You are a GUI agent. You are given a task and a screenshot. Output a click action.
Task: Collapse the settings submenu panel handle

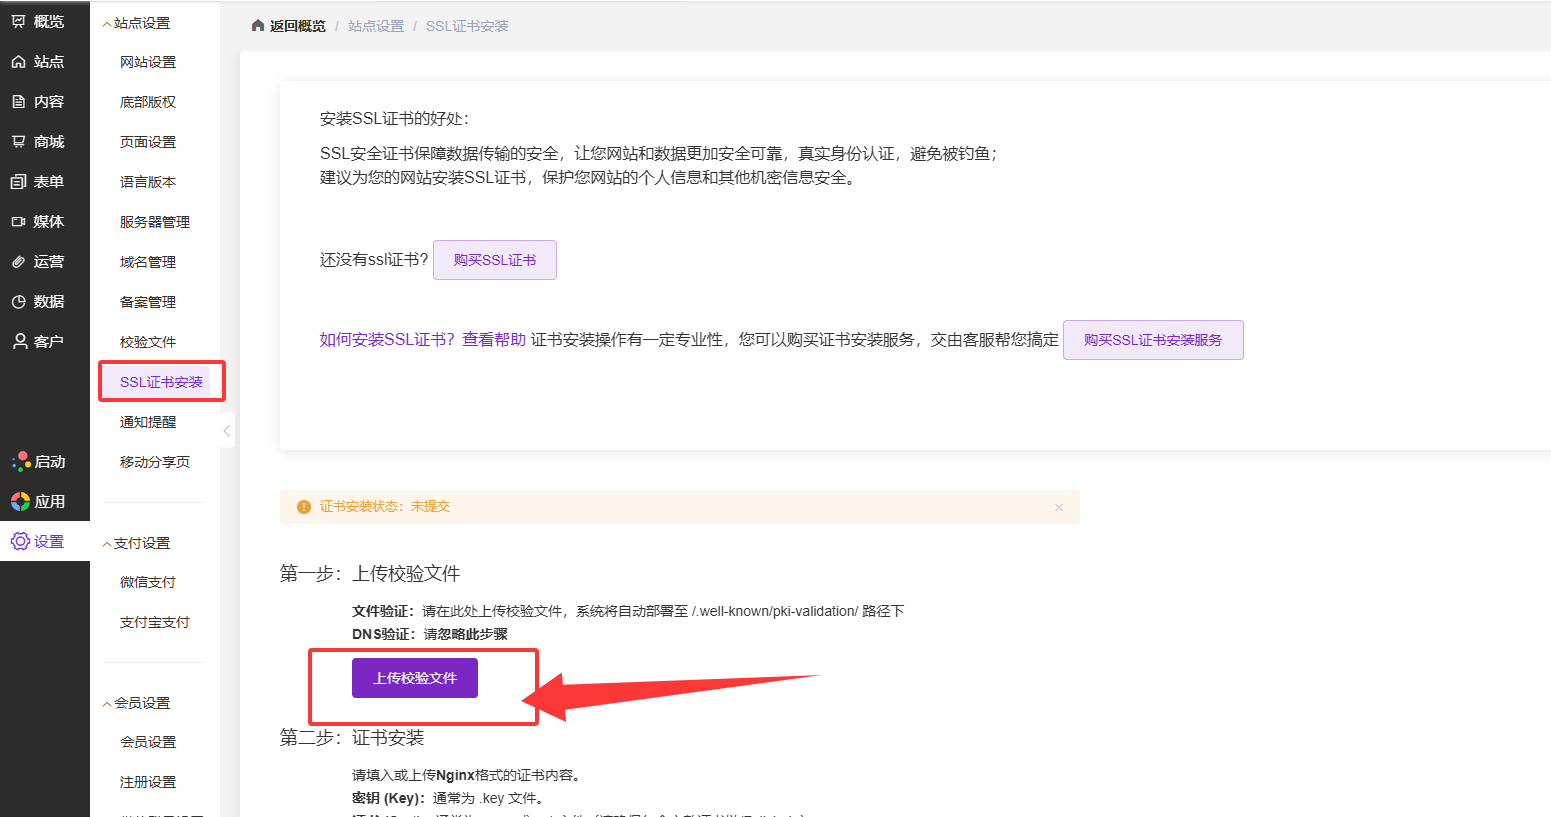pyautogui.click(x=227, y=431)
